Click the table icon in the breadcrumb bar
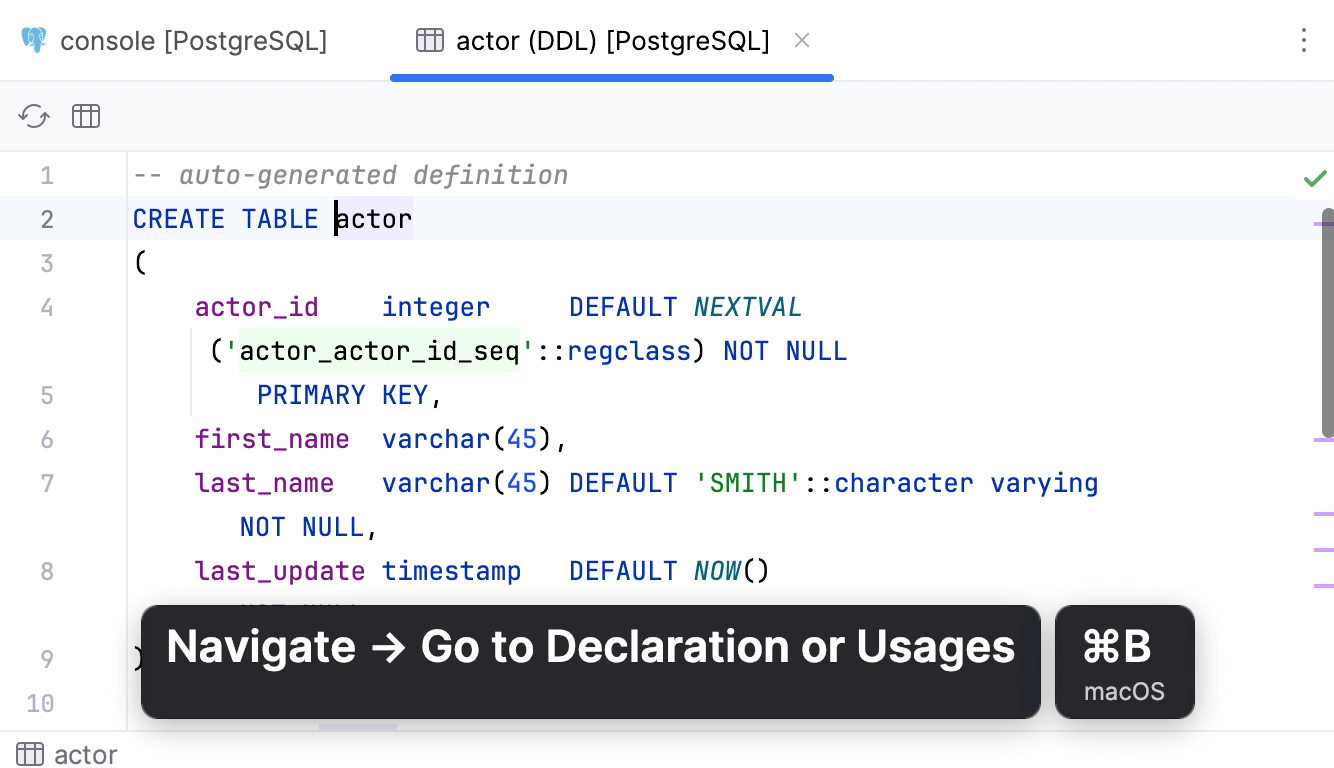Screen dimensions: 1334x768 (x=30, y=754)
